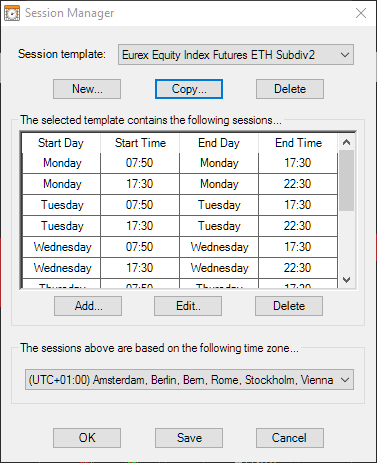Click the scroll down arrow in sessions list
Screen dimensions: 377x463
346,280
